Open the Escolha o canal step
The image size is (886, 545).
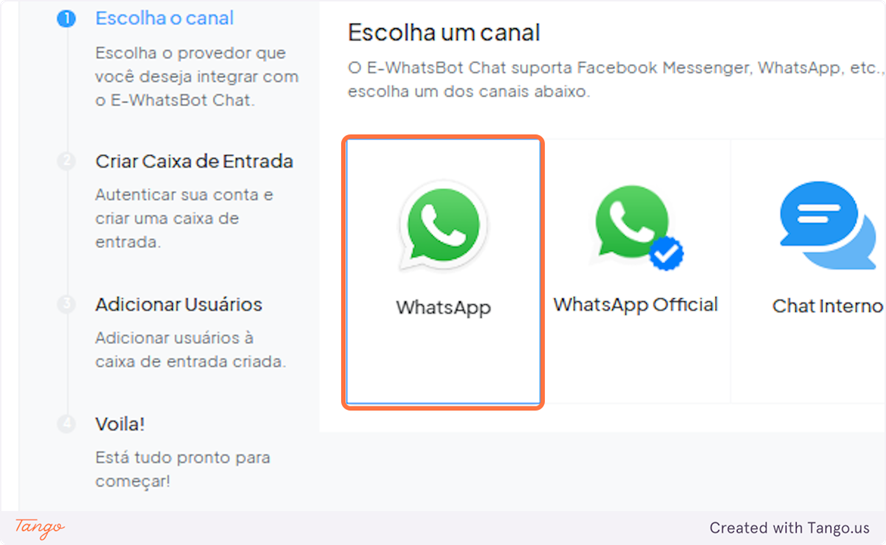(x=164, y=18)
